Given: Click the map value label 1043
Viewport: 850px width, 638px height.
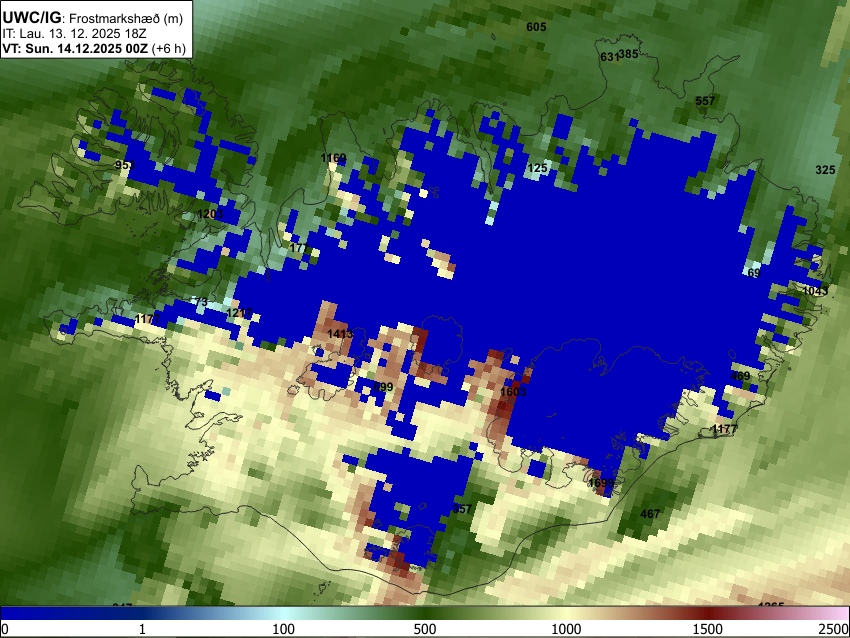Looking at the screenshot, I should pos(815,291).
